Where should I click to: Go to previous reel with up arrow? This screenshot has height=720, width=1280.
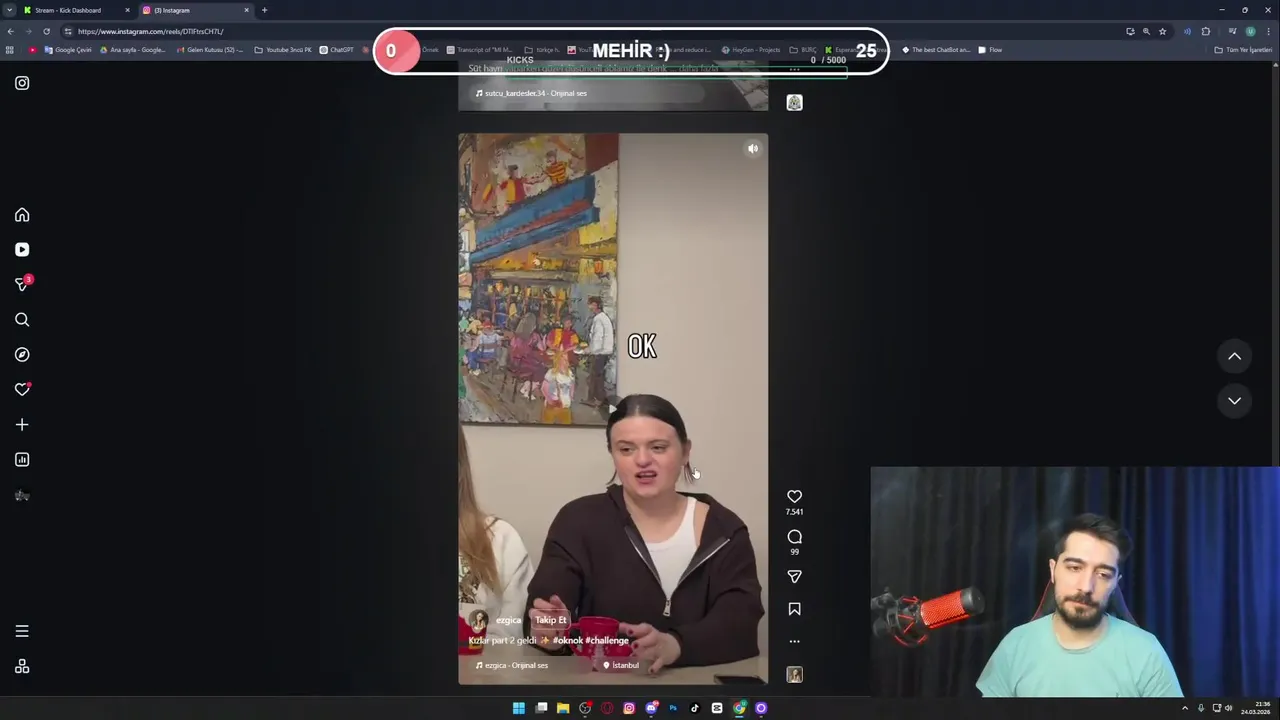pos(1235,356)
